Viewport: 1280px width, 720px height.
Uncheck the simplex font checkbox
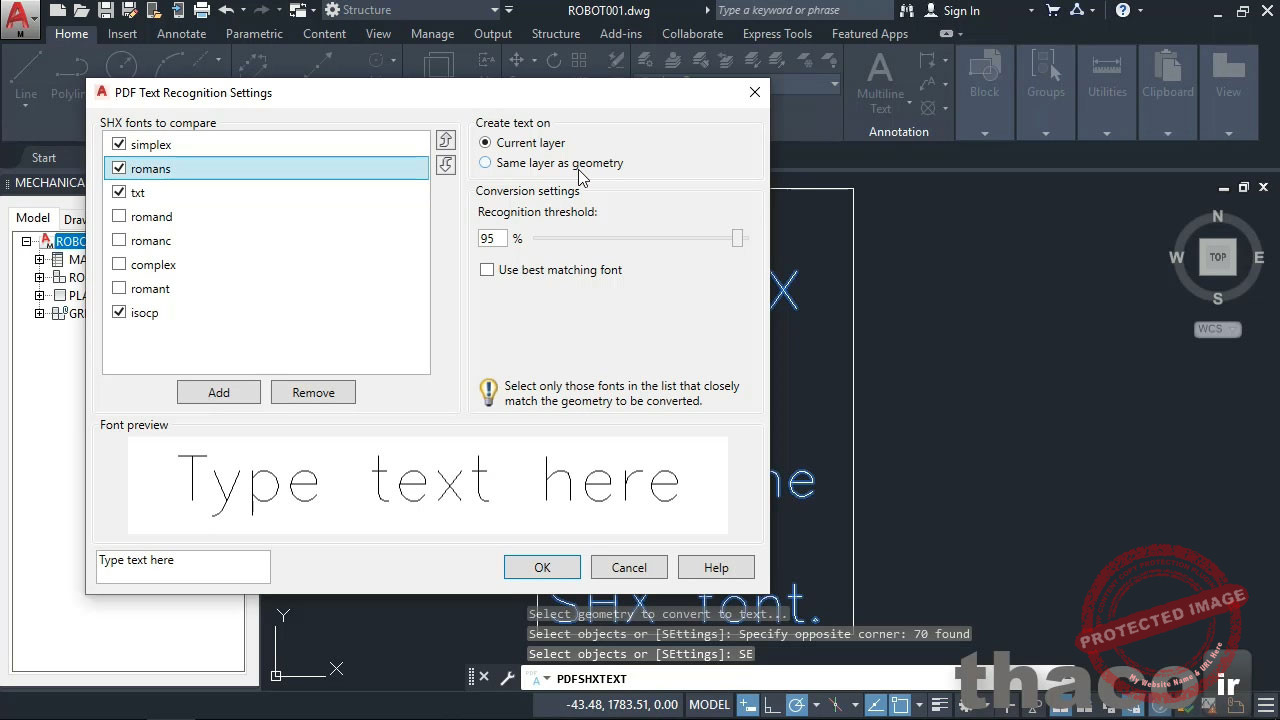pos(119,144)
